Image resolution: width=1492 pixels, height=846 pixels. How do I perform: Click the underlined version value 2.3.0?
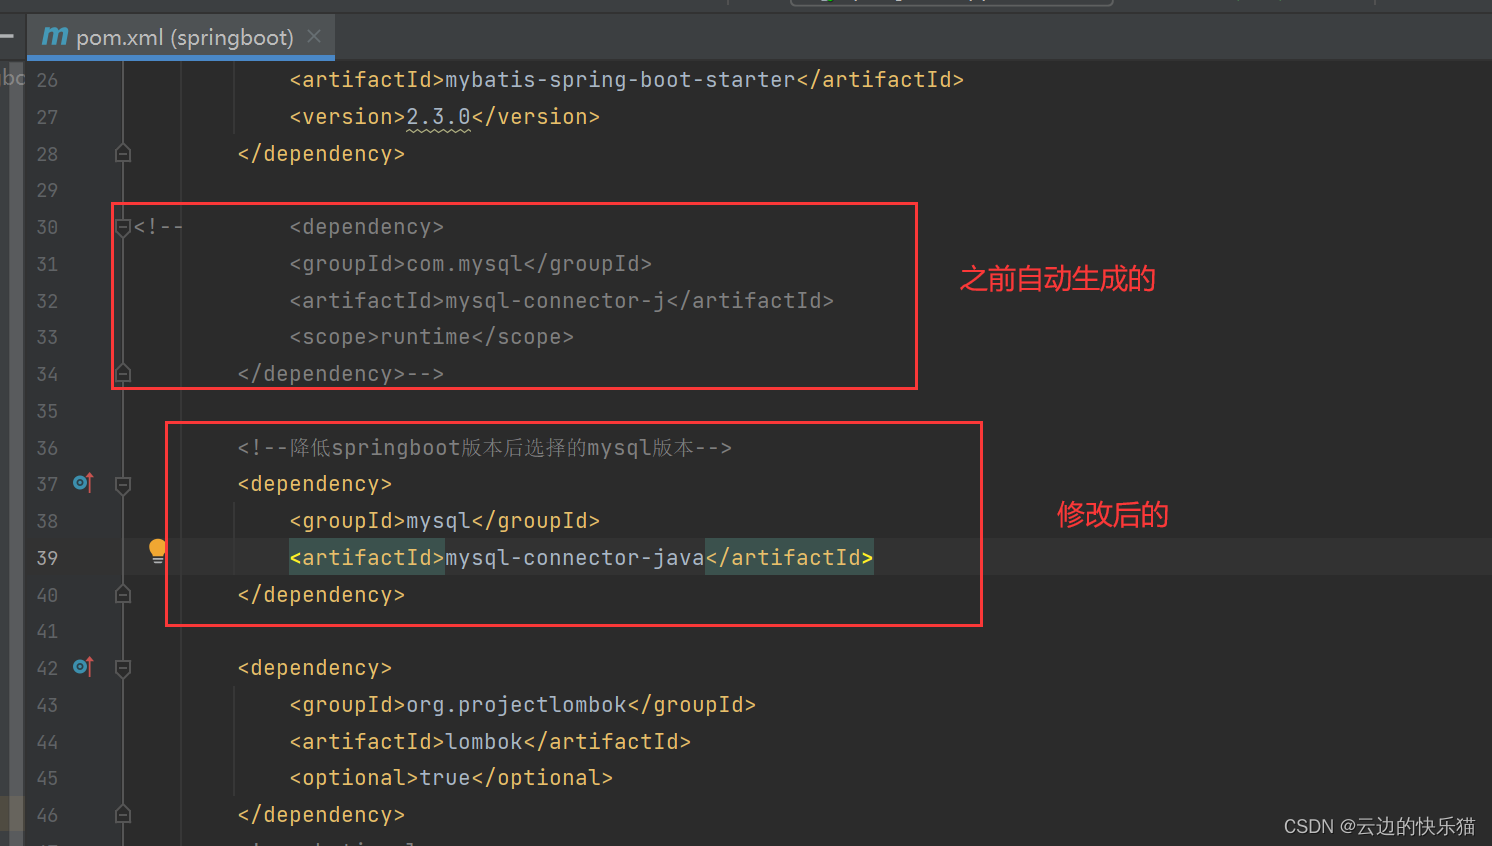tap(438, 117)
